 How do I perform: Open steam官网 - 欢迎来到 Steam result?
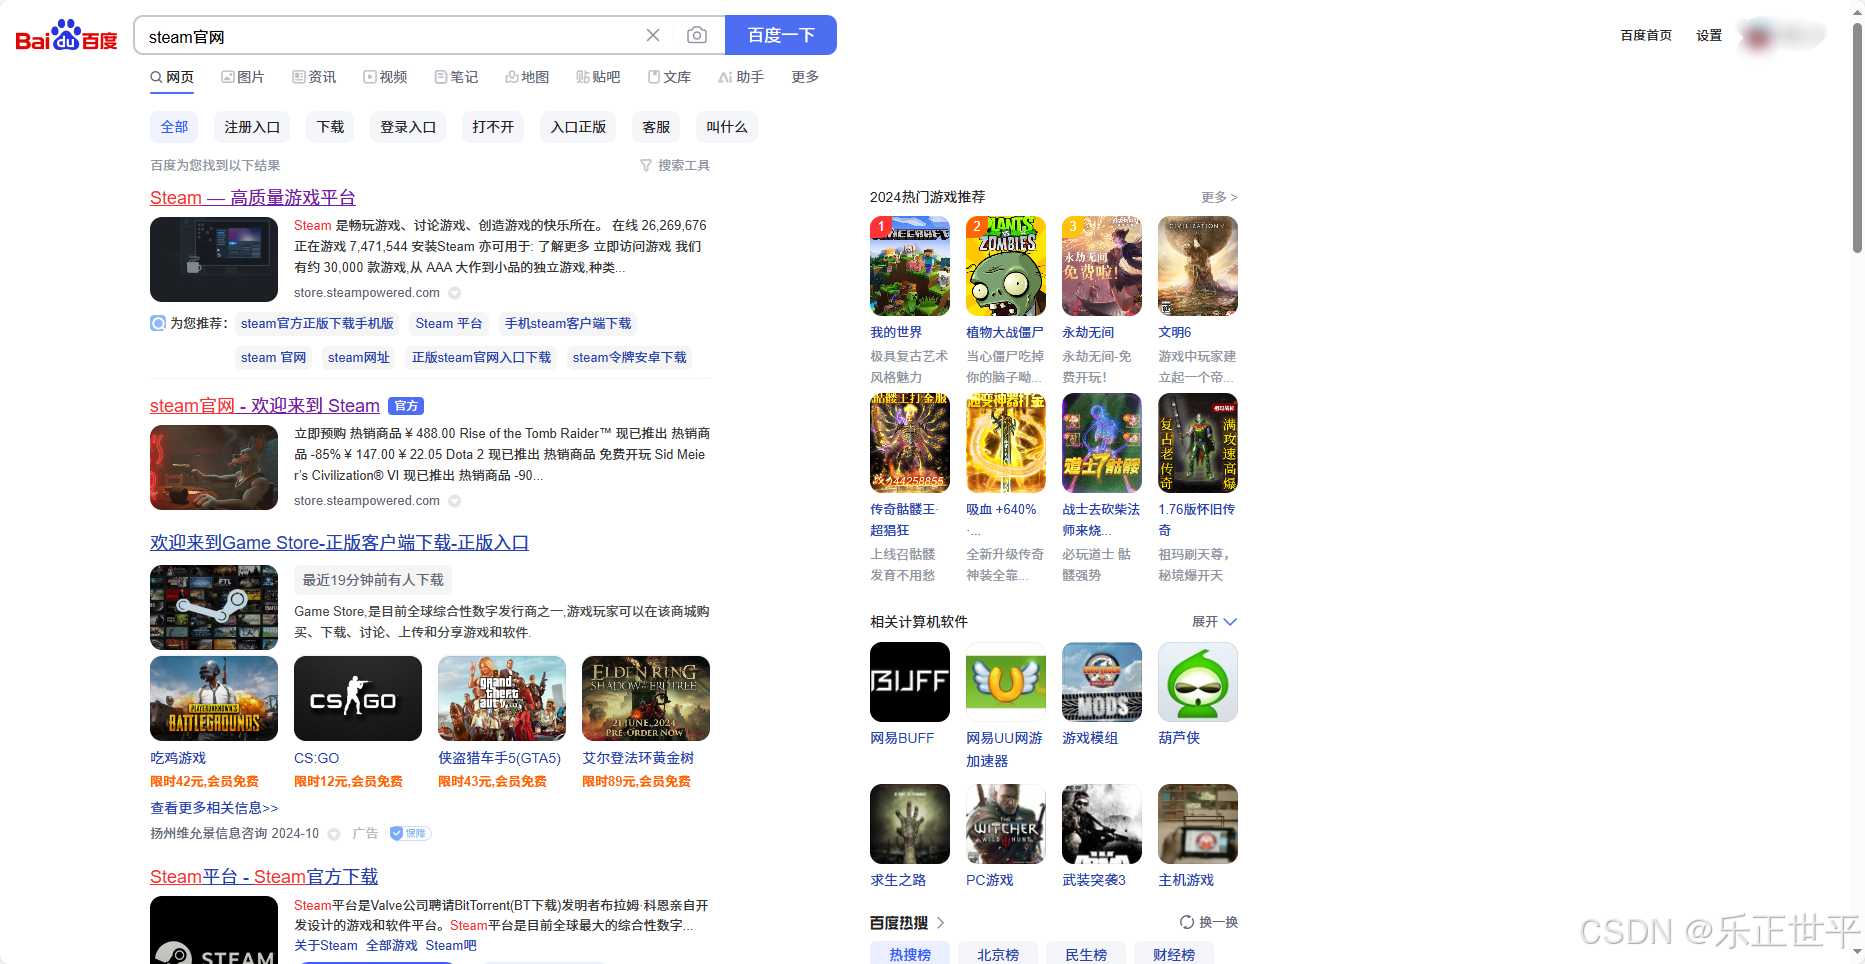tap(265, 406)
